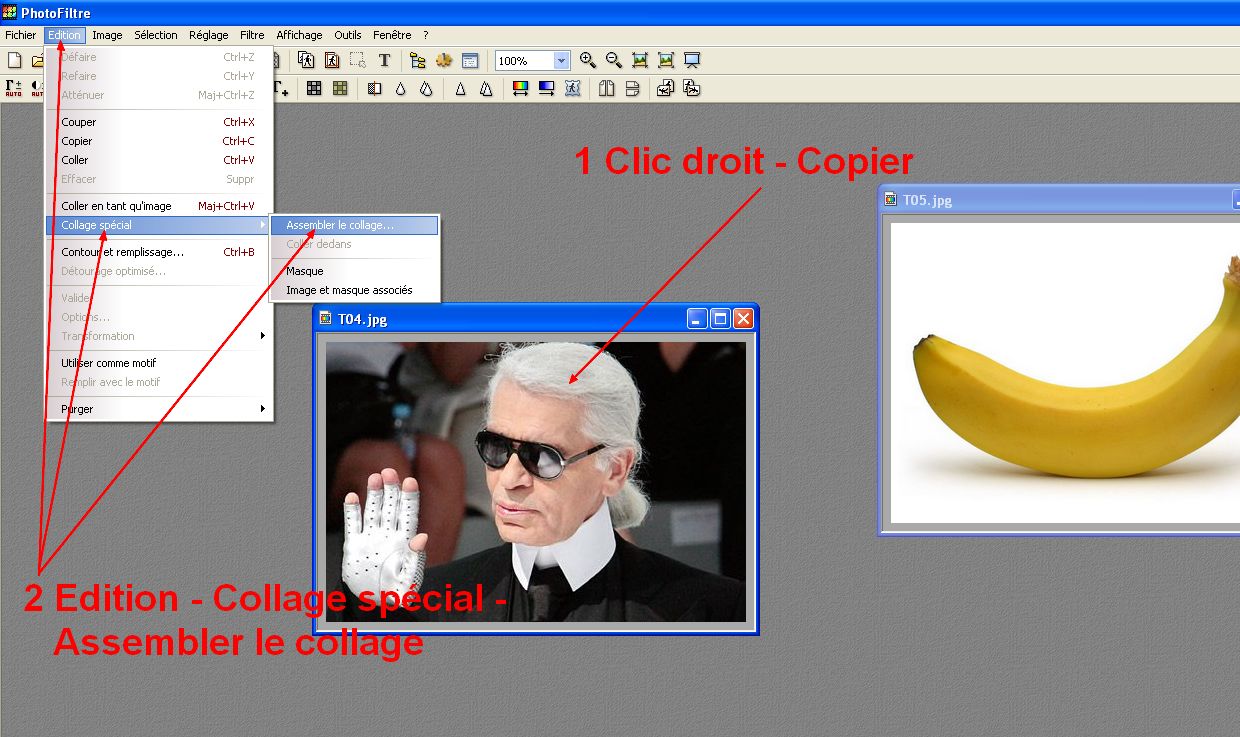Click the Auto levels icon
The image size is (1240, 737).
(x=14, y=89)
